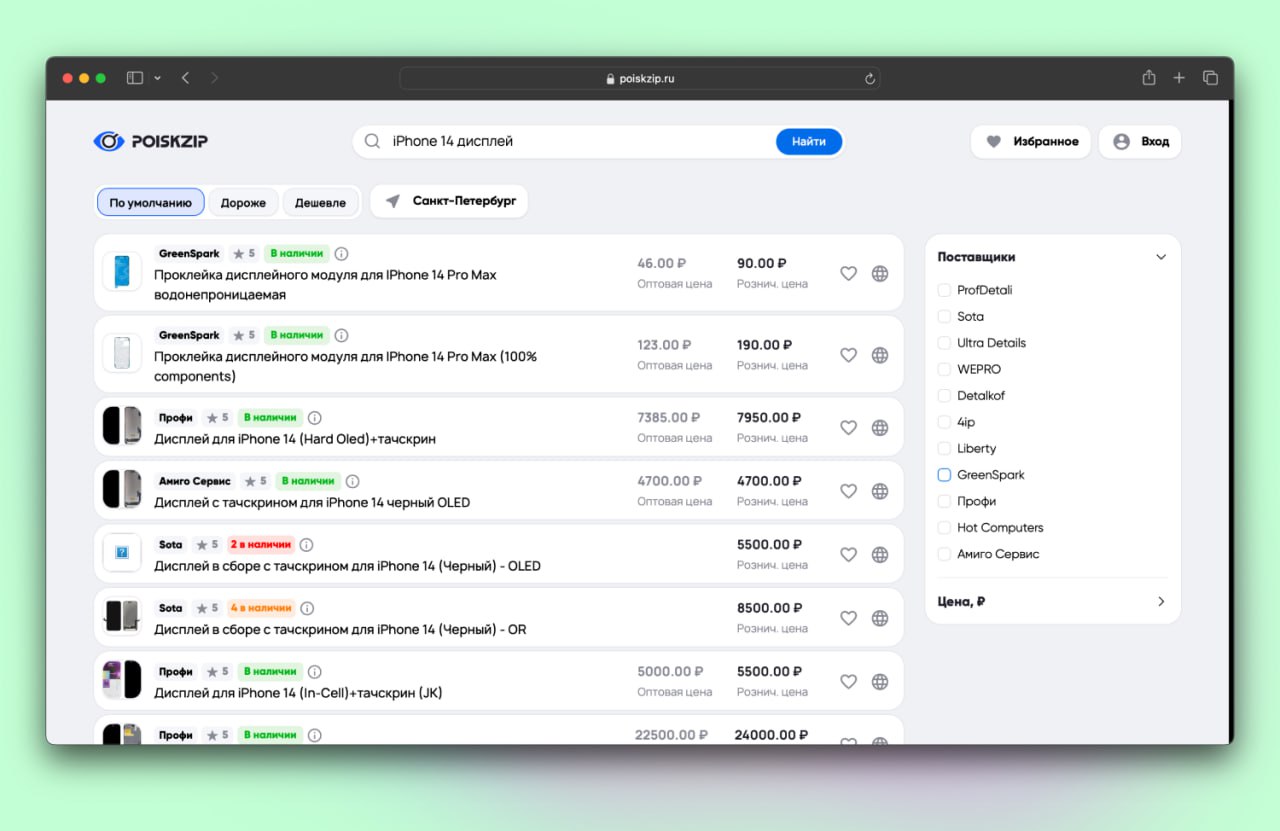Open thumbnail of Sota 5500.00 ₽ item
Screen dimensions: 1280x831
pyautogui.click(x=122, y=552)
